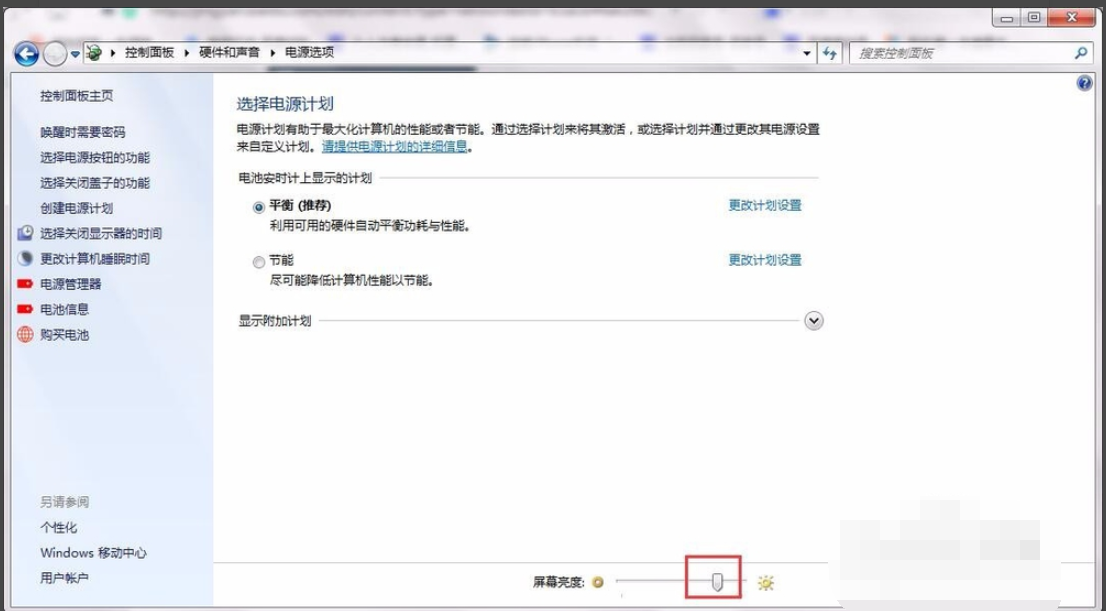The image size is (1106, 611).
Task: Click the 屏幕亮度 slider thumb
Action: point(717,582)
